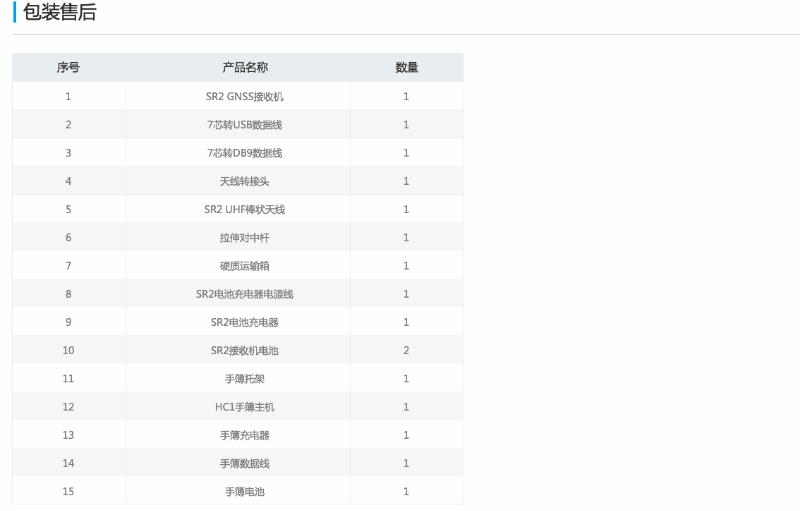Select the 拉伸对中杆 product name

coord(245,237)
